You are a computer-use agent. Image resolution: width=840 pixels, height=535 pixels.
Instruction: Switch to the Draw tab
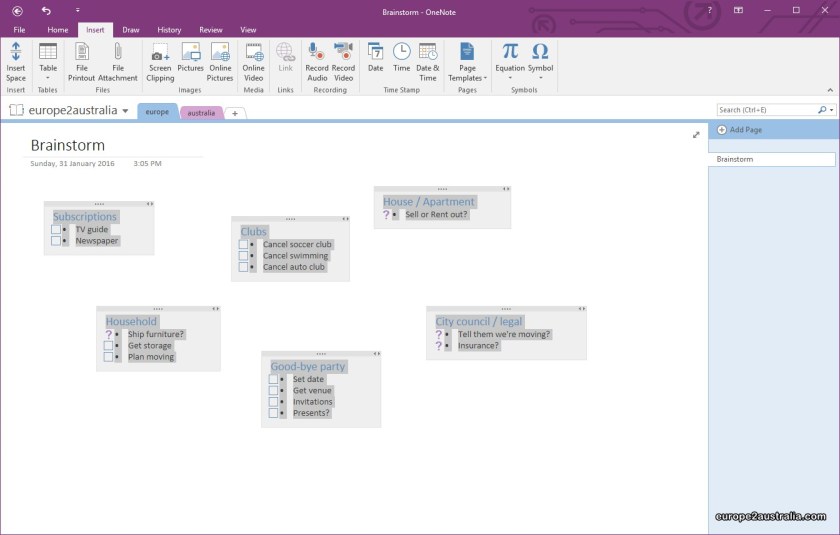[131, 30]
